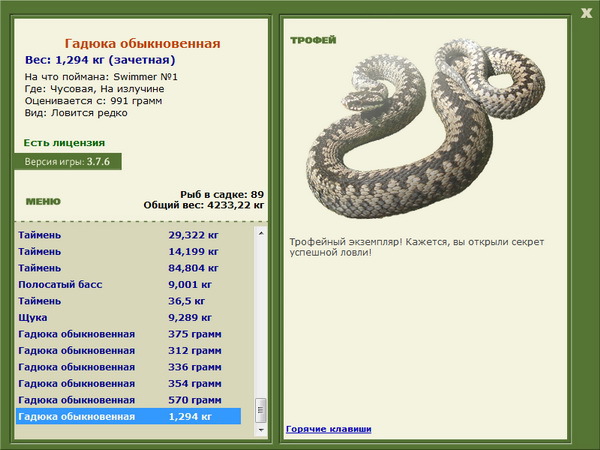
Task: Select the Таймень 84,804 кг entry
Action: pyautogui.click(x=129, y=268)
